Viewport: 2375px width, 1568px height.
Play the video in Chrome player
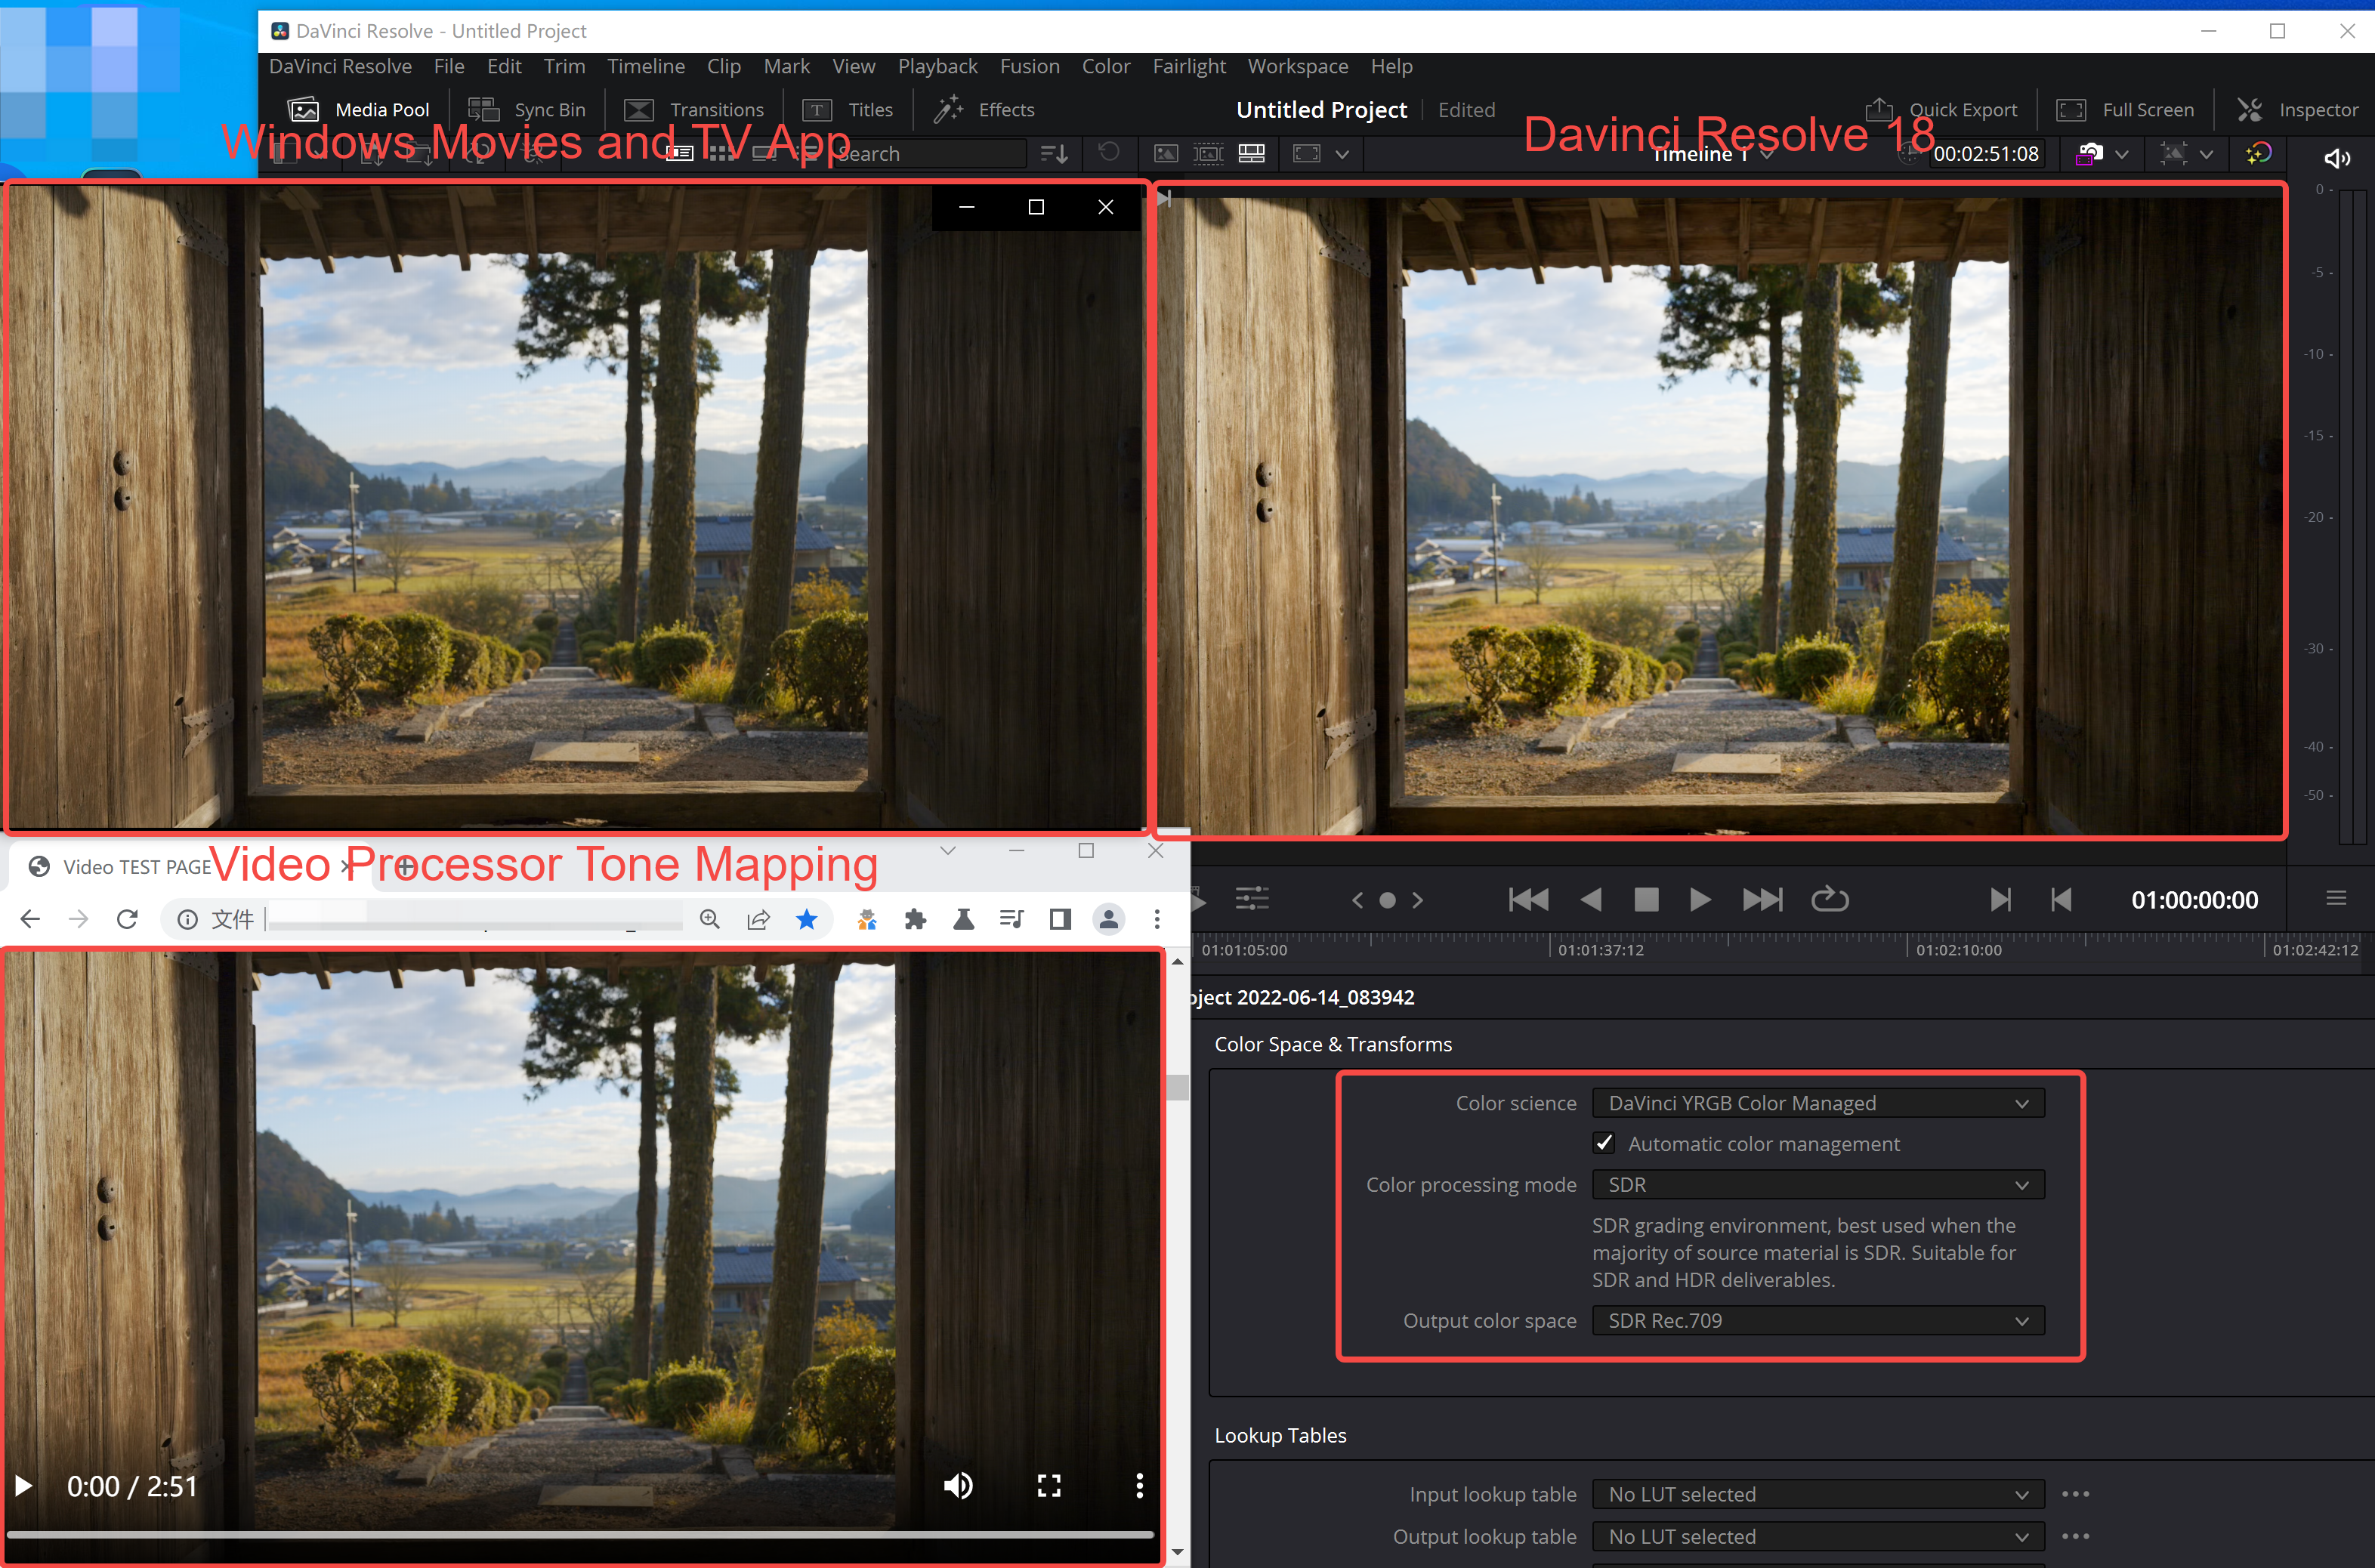click(x=24, y=1486)
